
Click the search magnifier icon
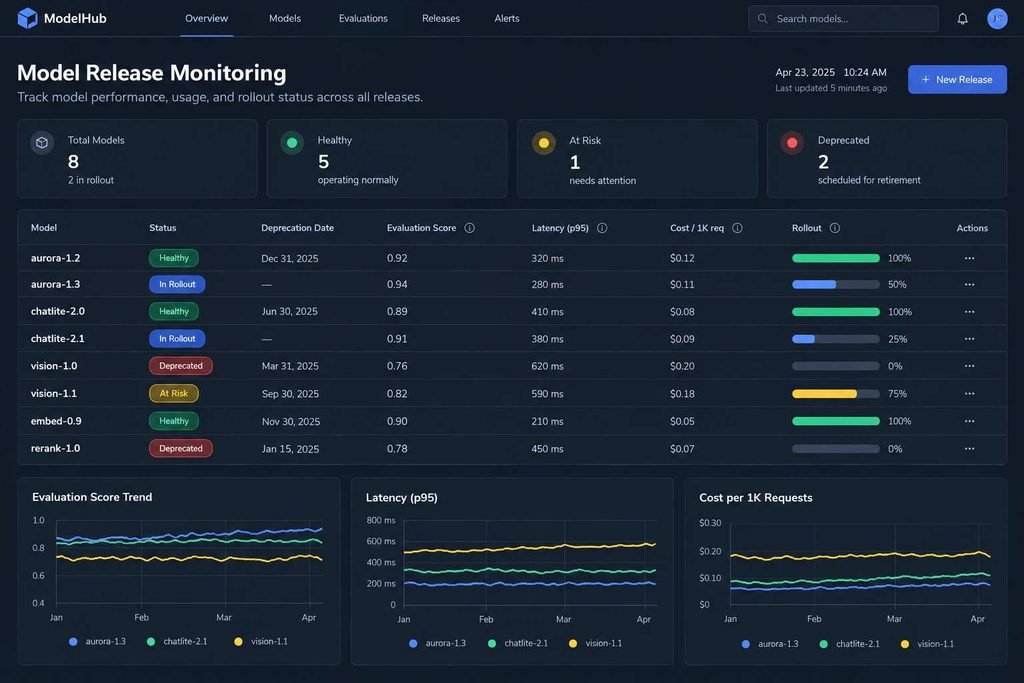click(762, 19)
